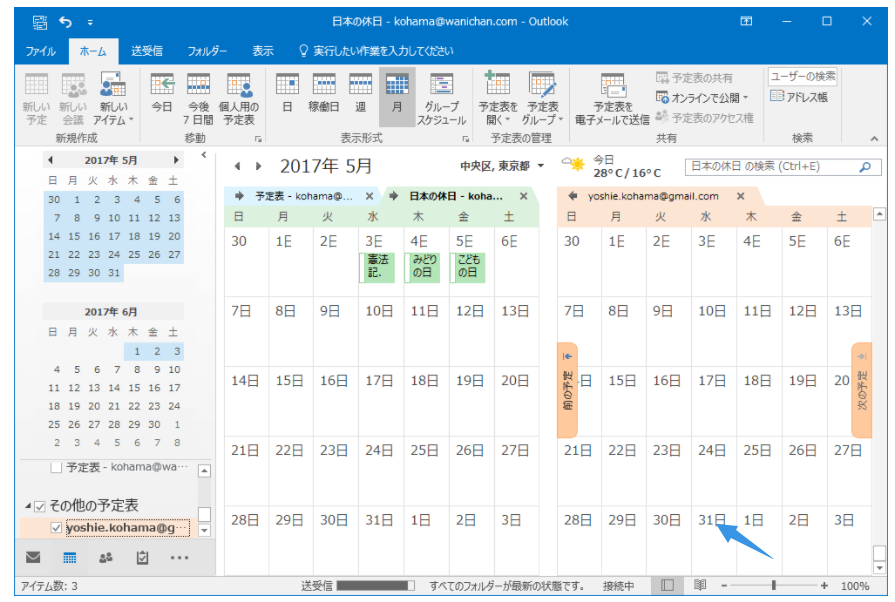Open the 予定表を開く dropdown
Image resolution: width=895 pixels, height=602 pixels.
click(x=498, y=99)
